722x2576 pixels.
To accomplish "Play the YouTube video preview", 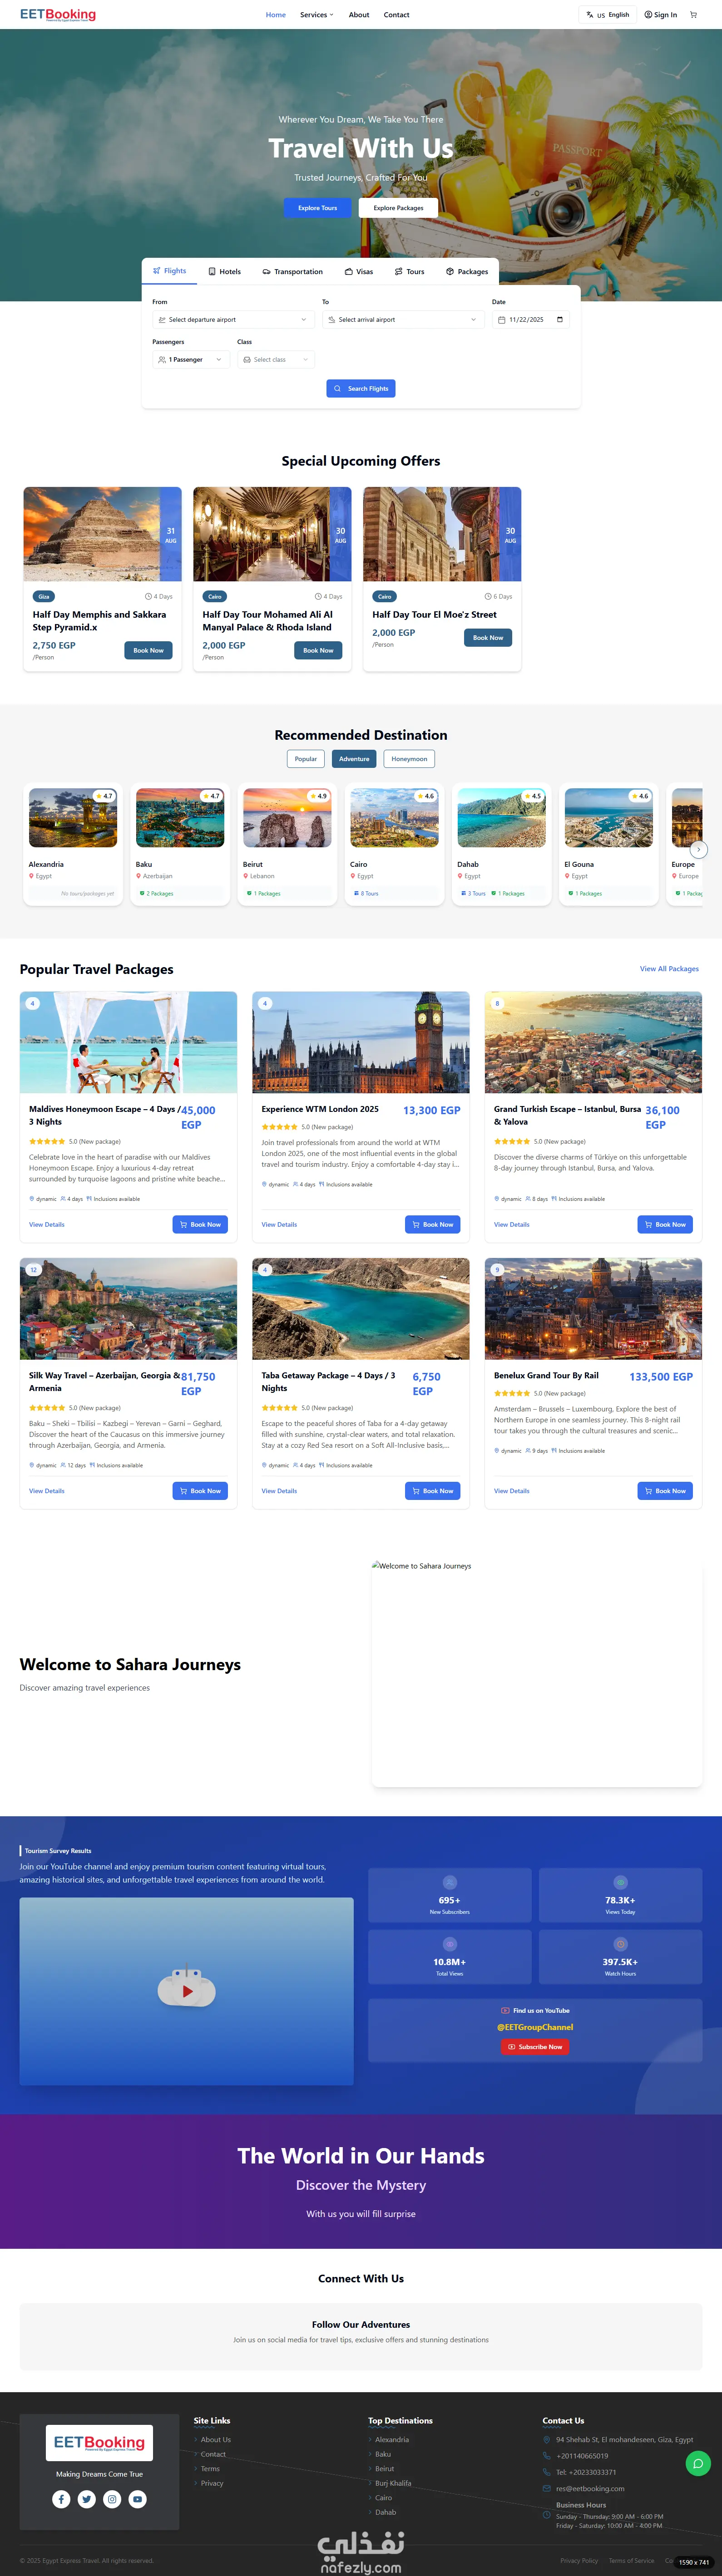I will [187, 1990].
